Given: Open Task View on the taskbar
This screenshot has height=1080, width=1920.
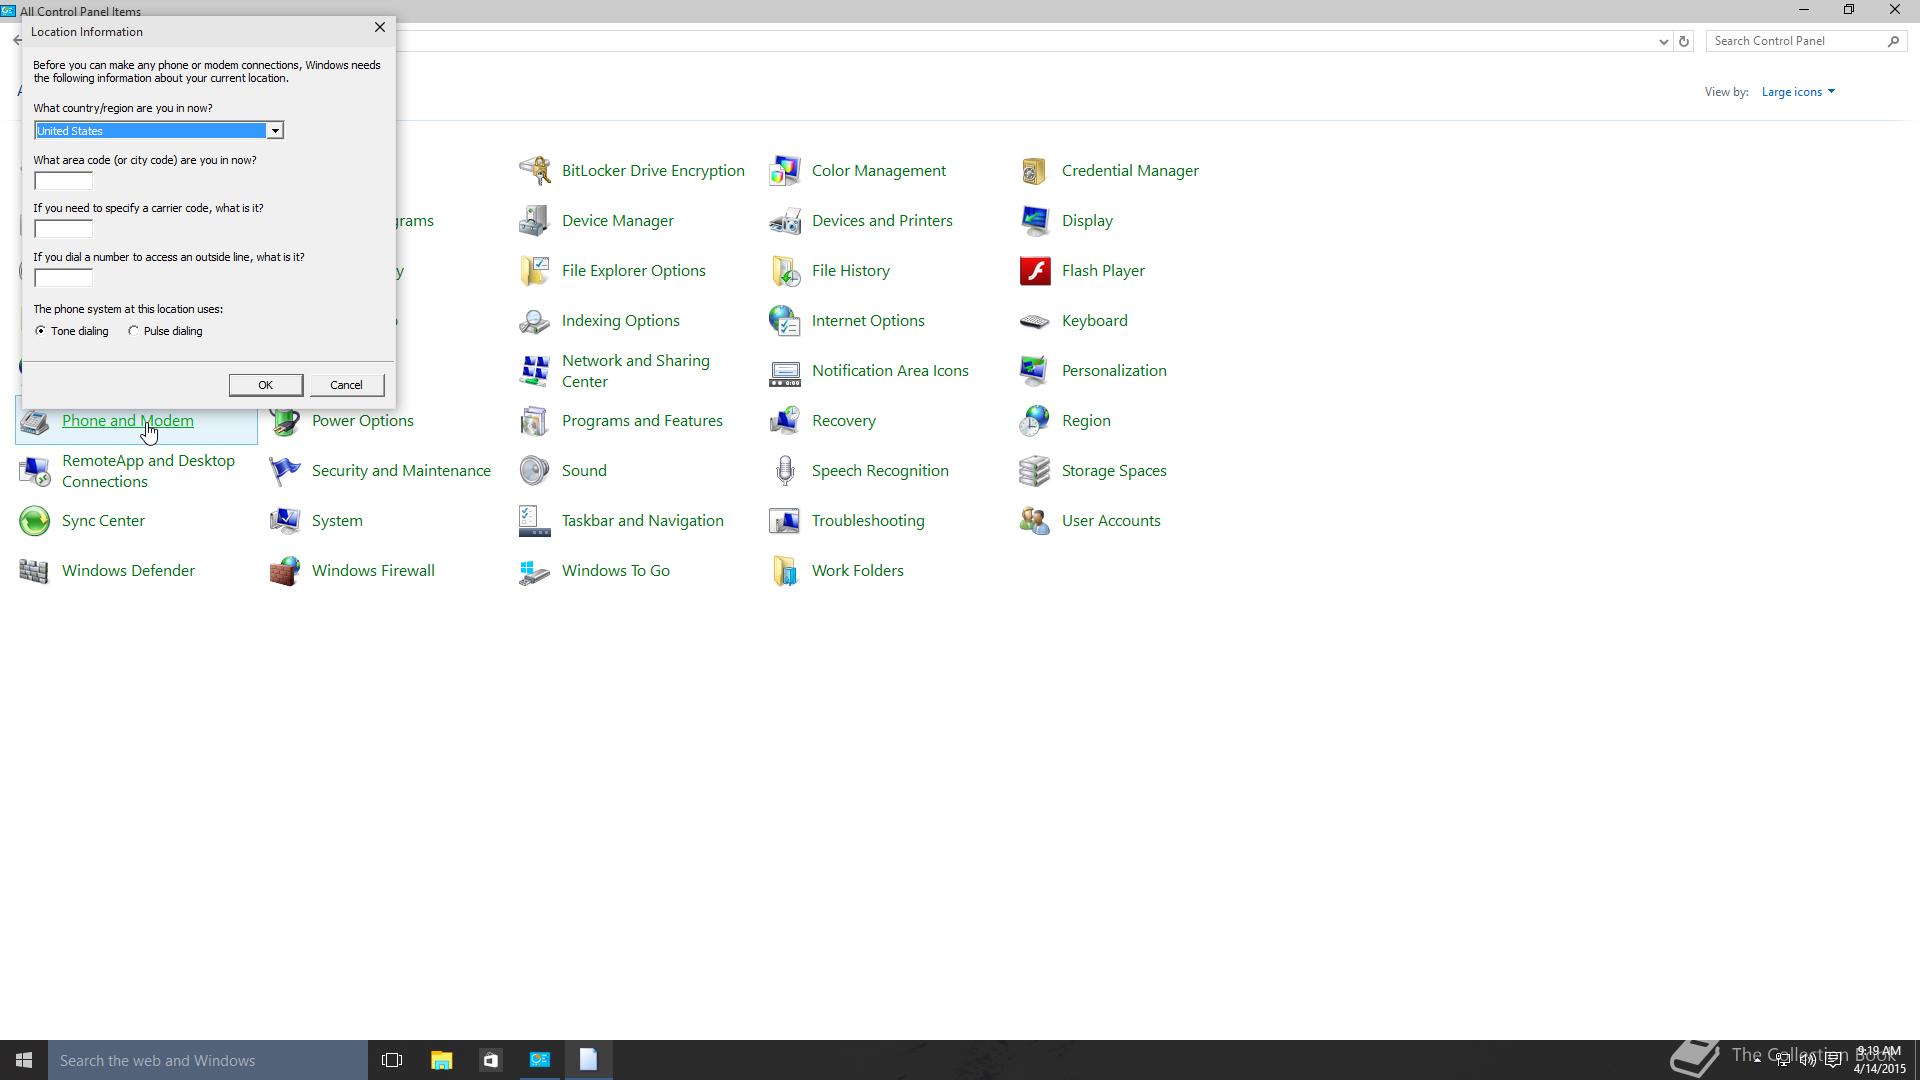Looking at the screenshot, I should (392, 1060).
